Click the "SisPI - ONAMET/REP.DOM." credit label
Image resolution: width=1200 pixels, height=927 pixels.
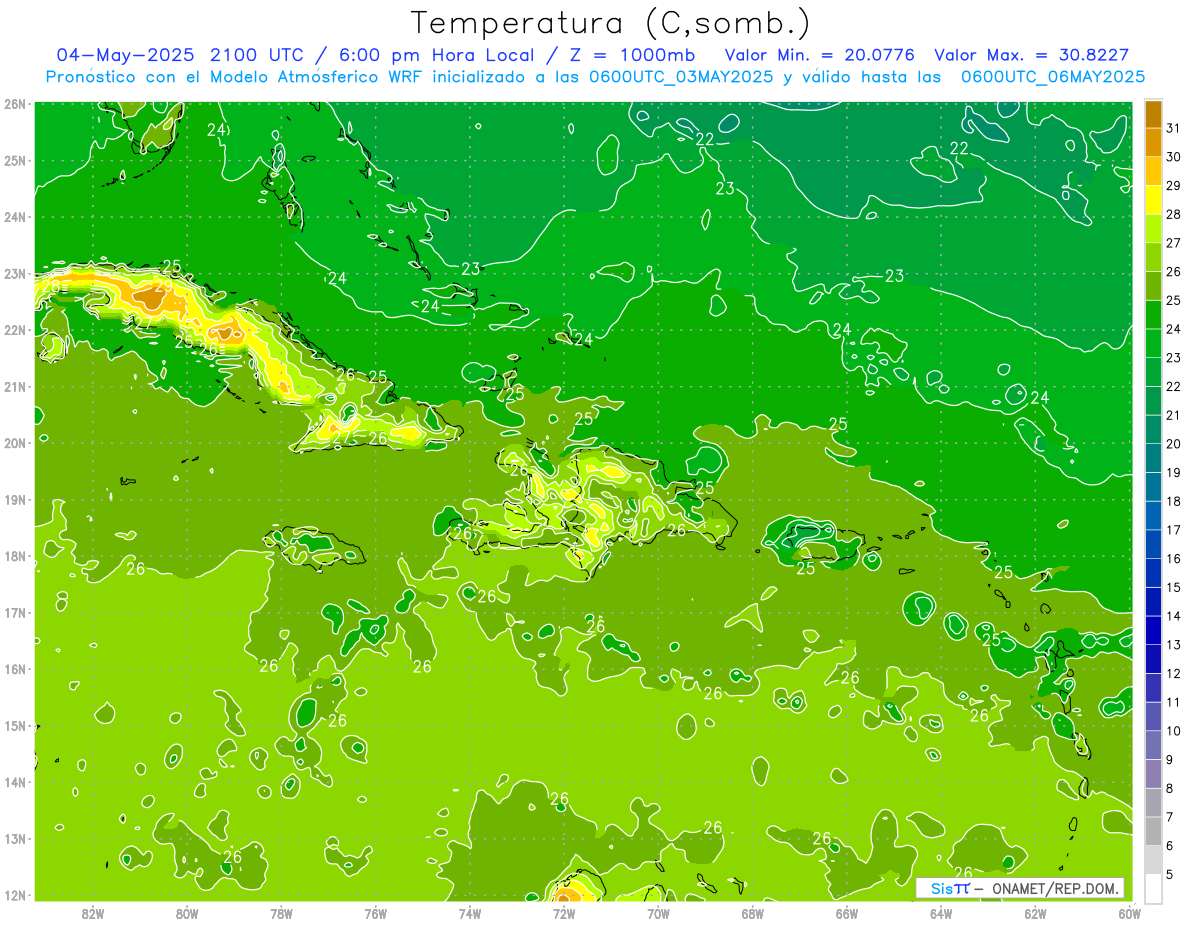click(1020, 888)
